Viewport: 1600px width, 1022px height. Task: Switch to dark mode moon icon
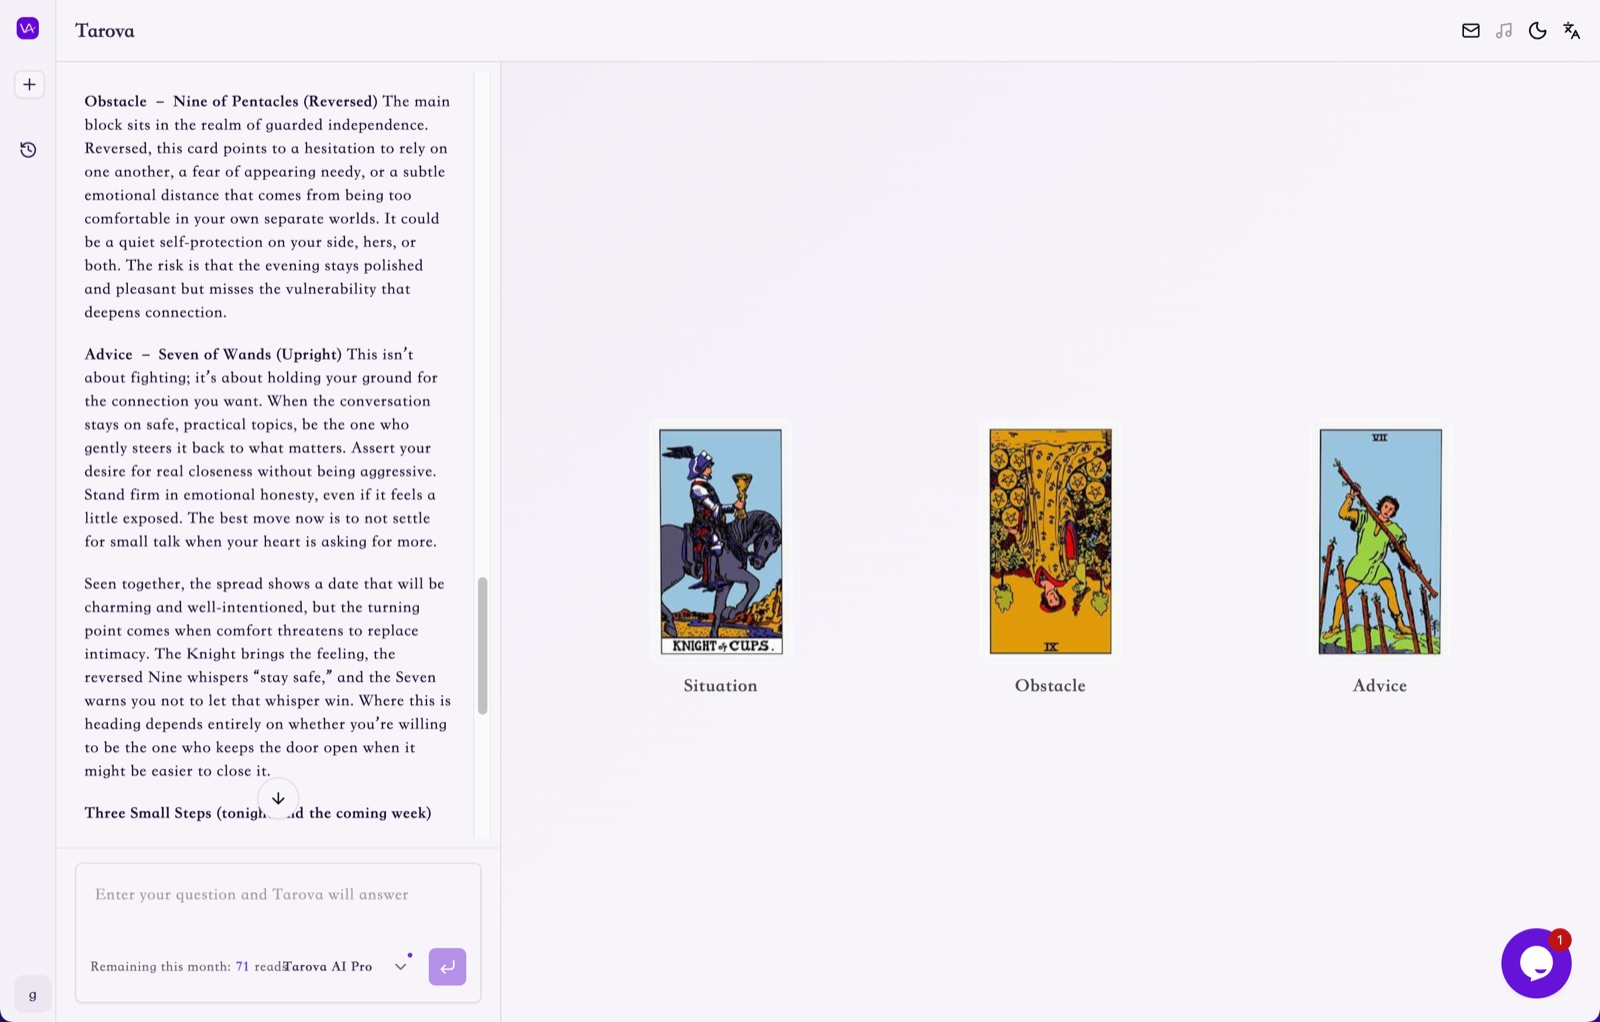click(1537, 31)
